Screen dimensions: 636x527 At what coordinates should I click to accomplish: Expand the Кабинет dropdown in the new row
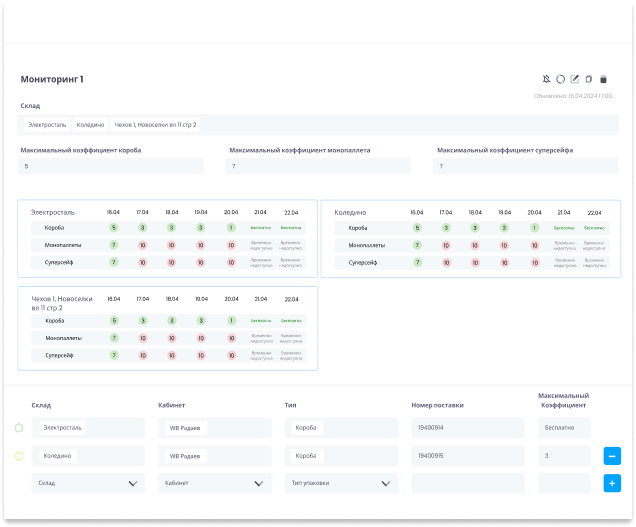point(214,483)
